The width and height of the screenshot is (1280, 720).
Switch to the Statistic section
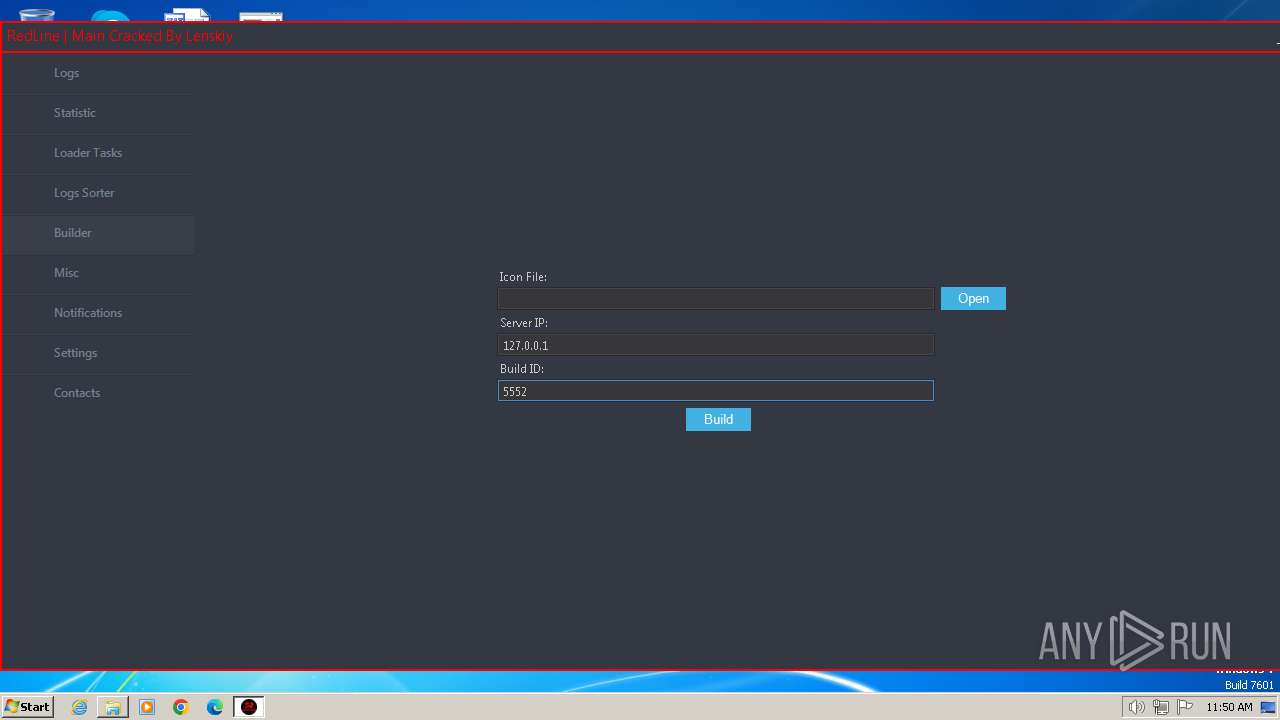click(x=97, y=113)
